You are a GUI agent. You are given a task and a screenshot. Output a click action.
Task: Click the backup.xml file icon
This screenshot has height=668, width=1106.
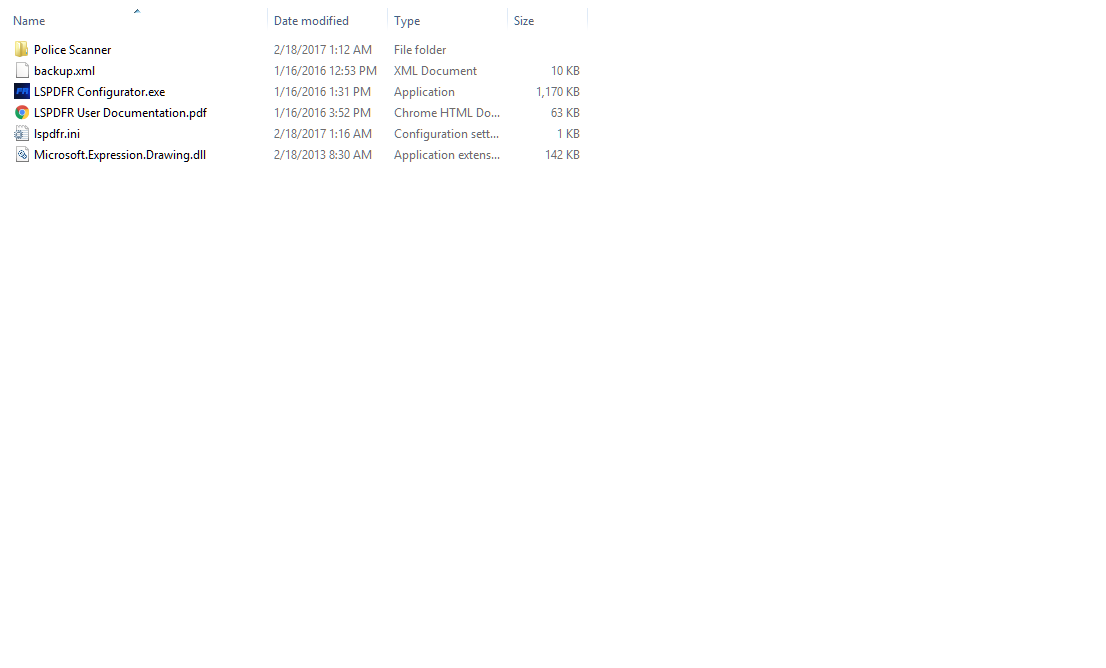21,71
